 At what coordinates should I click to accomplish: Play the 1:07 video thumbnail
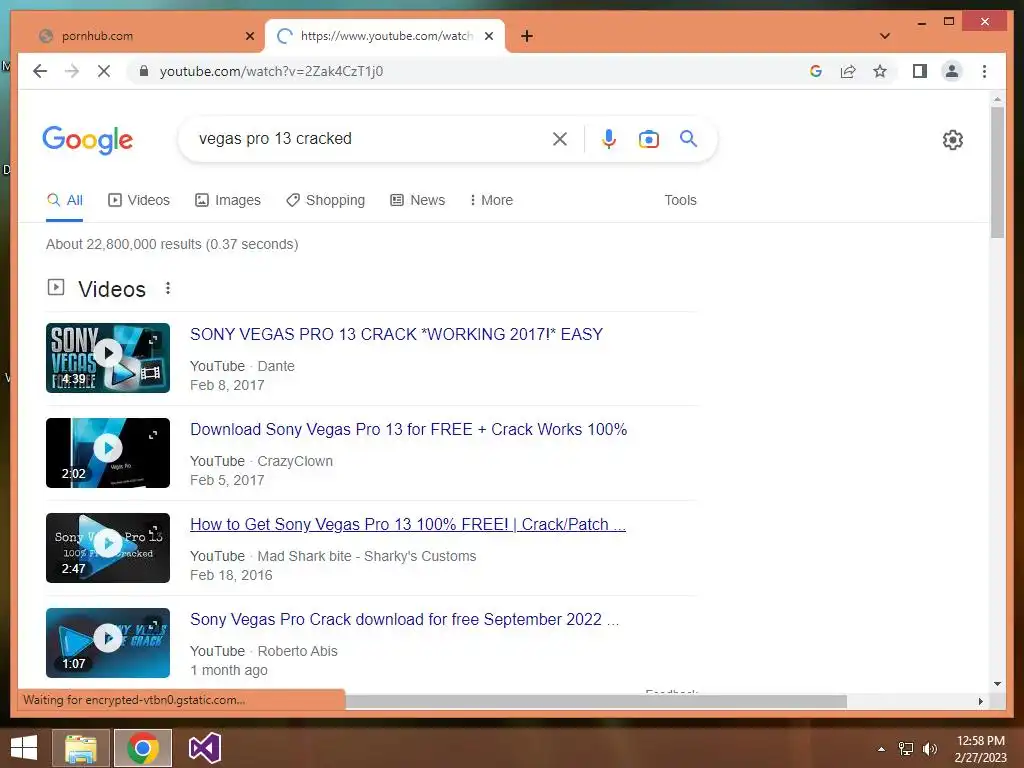[x=108, y=643]
